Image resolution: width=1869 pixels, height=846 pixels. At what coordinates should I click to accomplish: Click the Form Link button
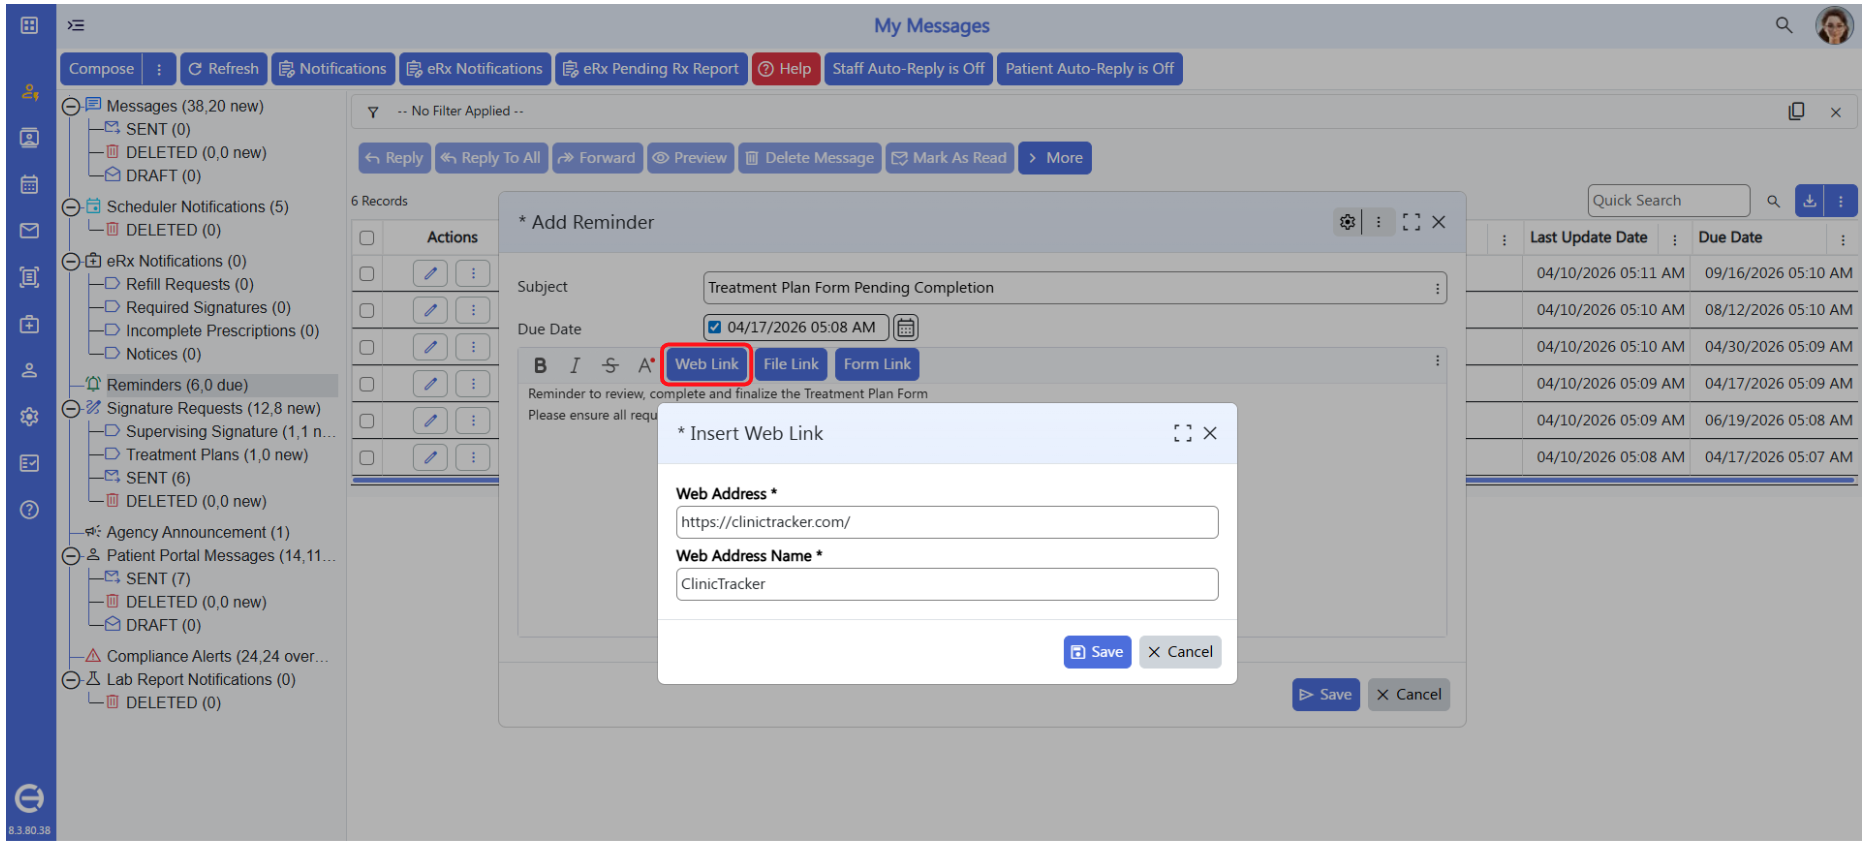coord(877,365)
